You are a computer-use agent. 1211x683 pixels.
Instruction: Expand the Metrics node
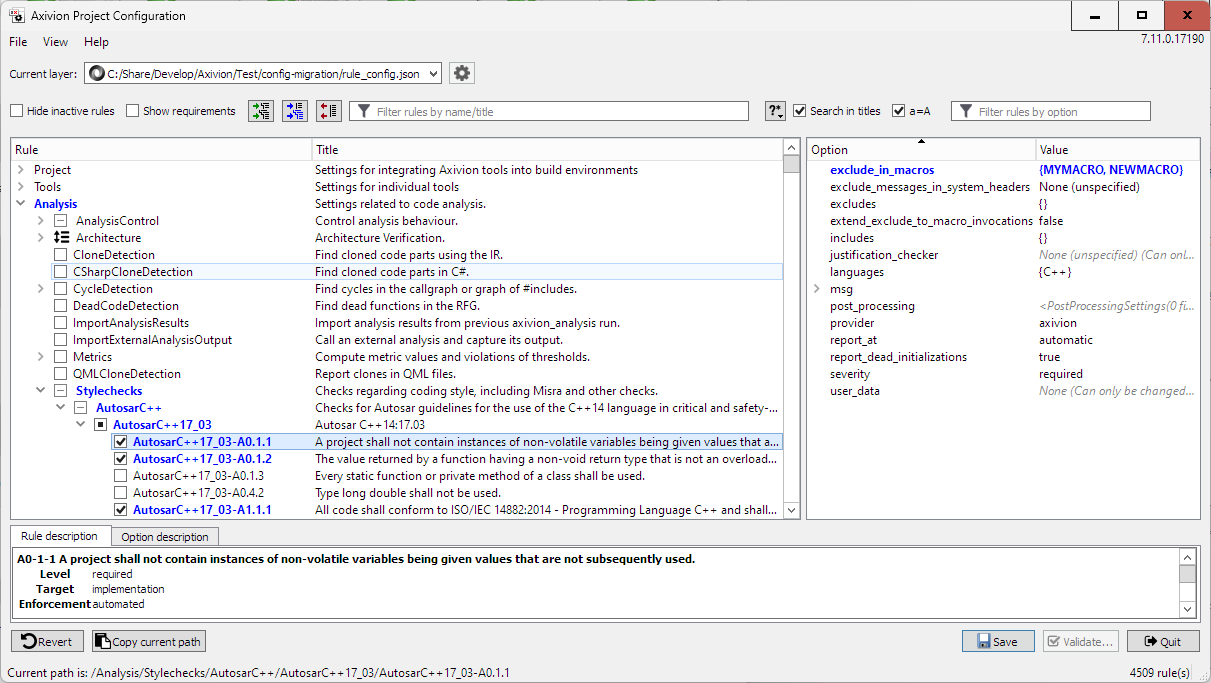click(41, 357)
